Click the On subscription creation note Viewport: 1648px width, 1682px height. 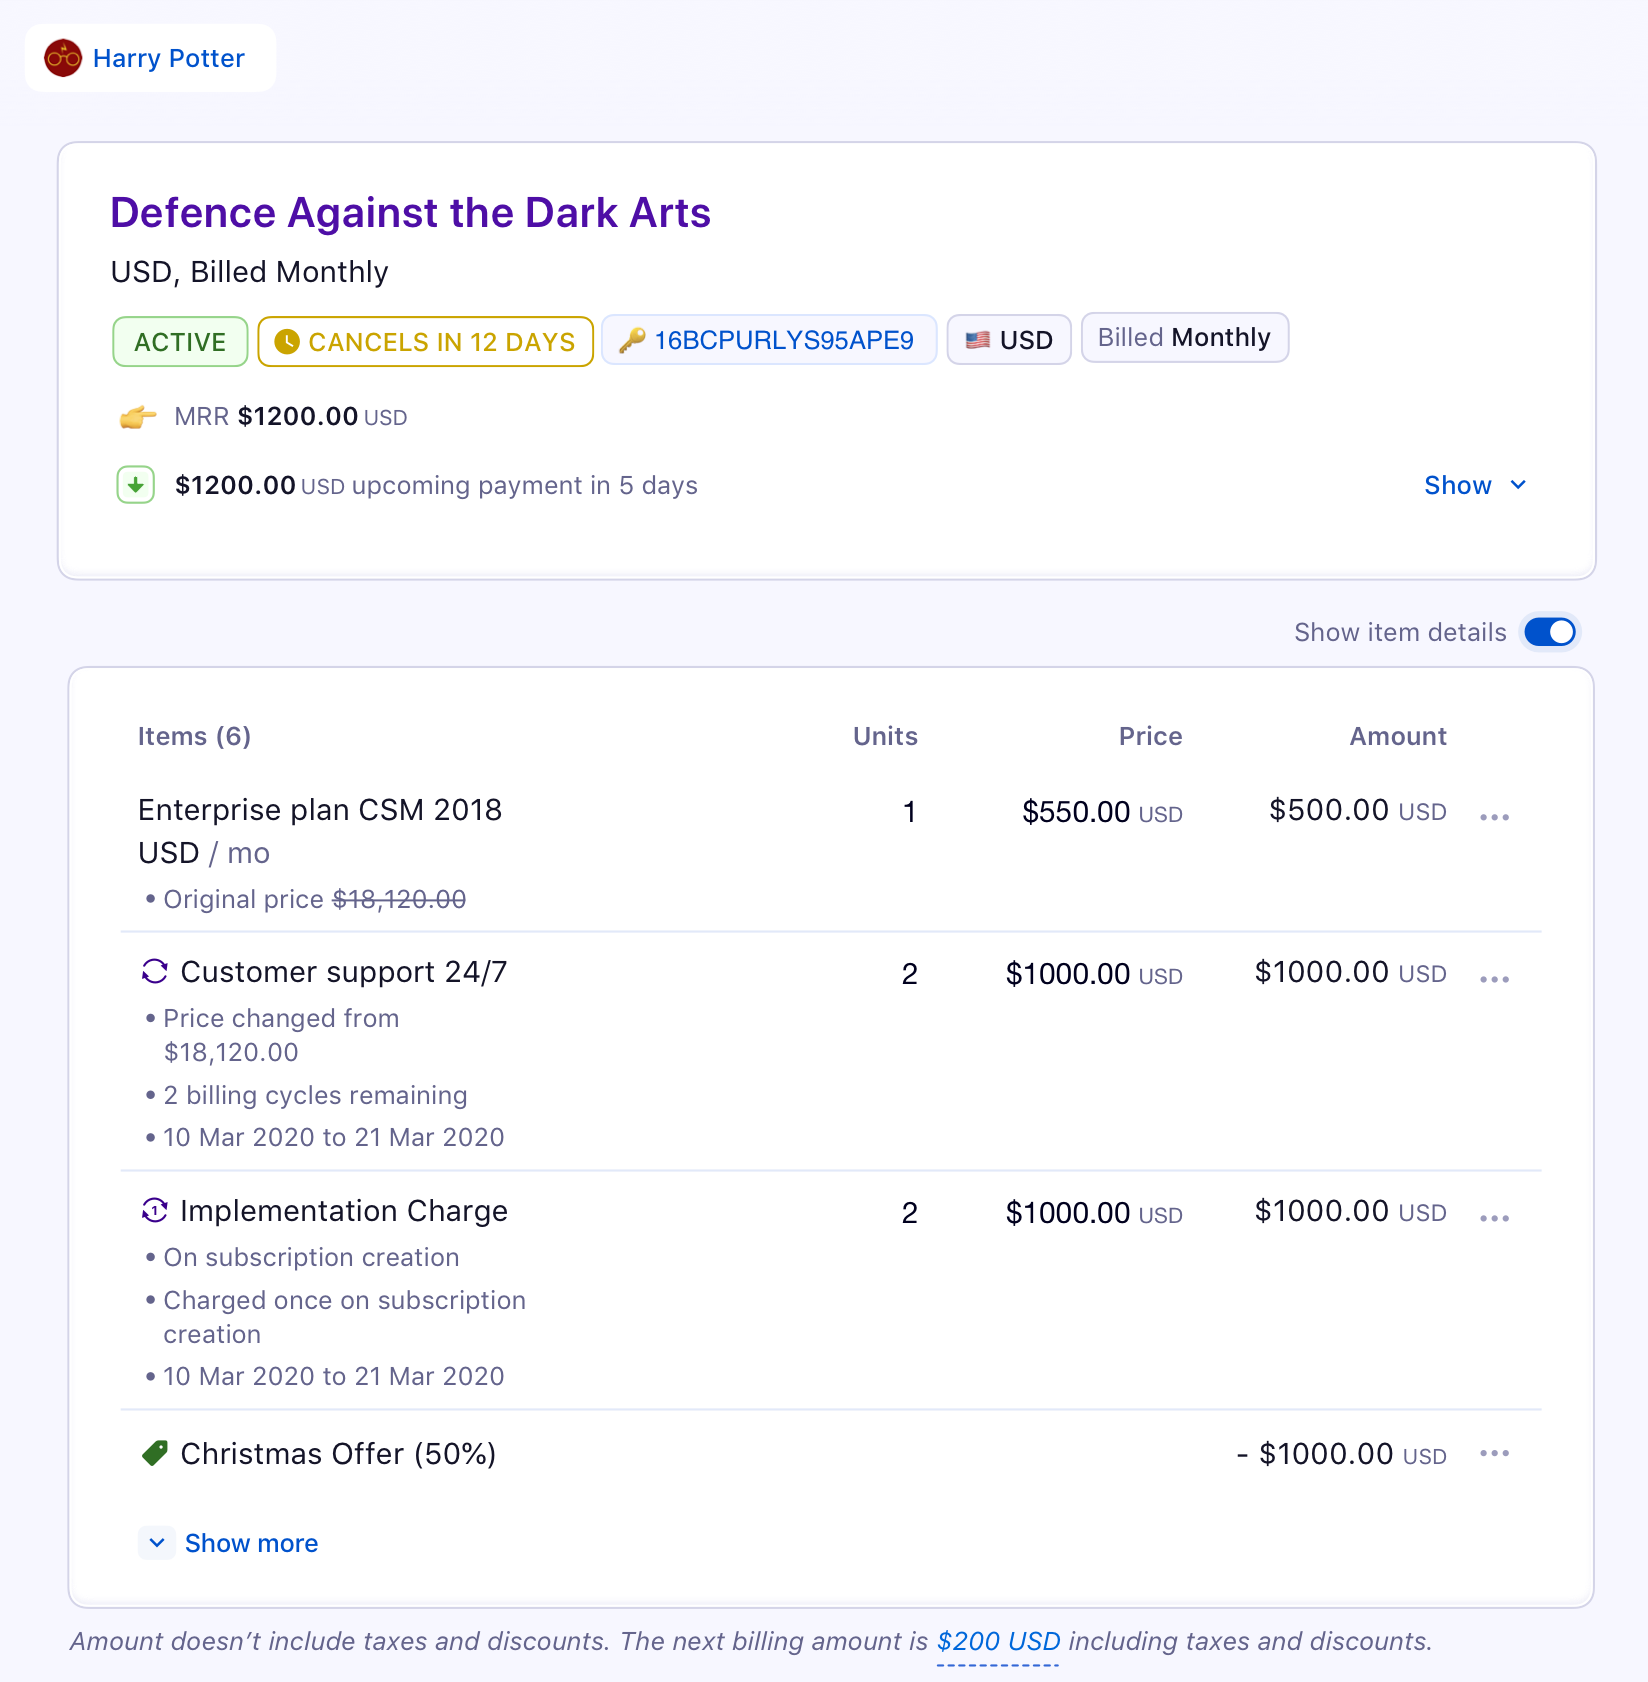click(x=311, y=1257)
